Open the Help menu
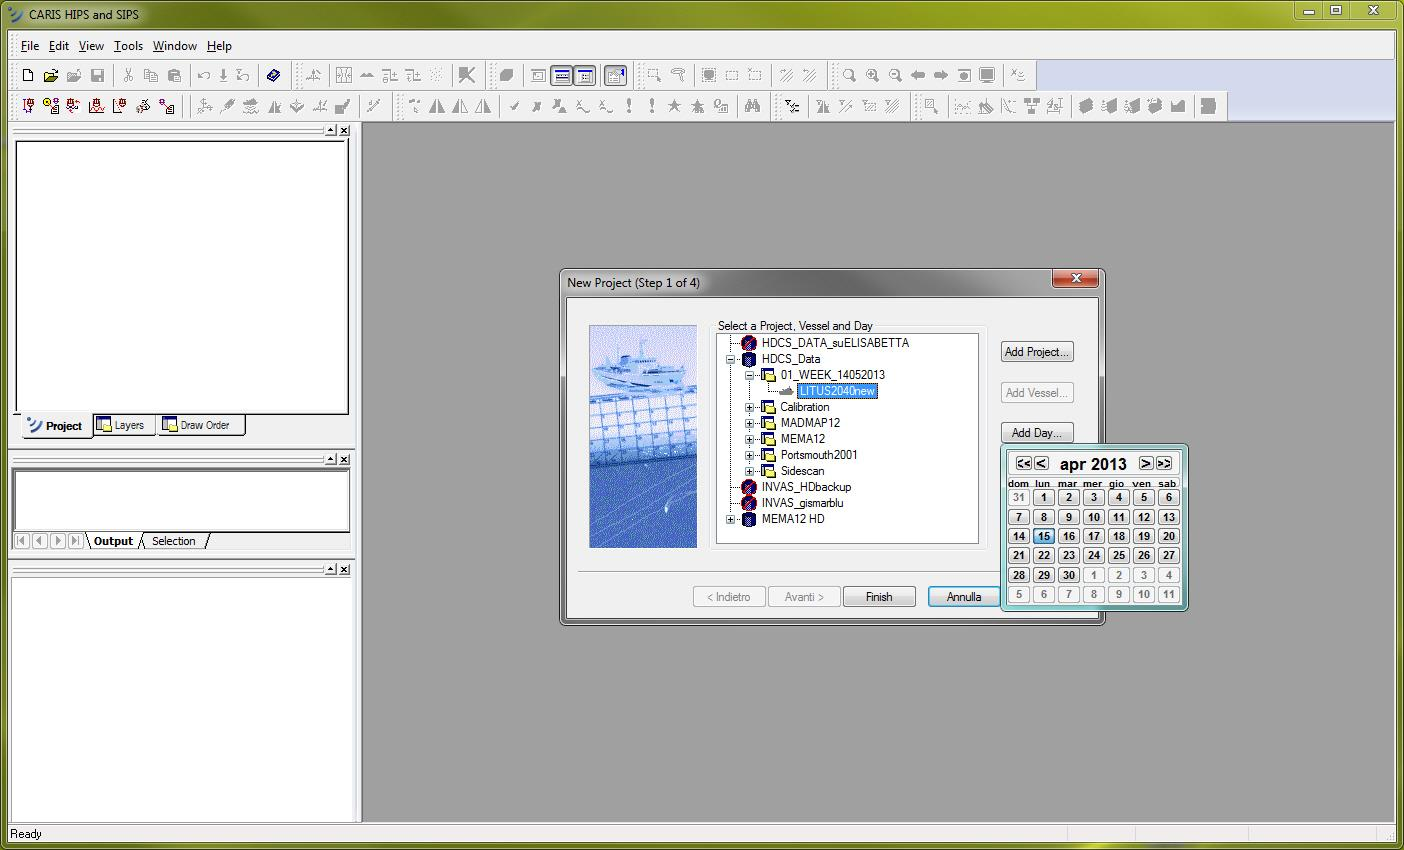The image size is (1404, 850). pyautogui.click(x=219, y=46)
